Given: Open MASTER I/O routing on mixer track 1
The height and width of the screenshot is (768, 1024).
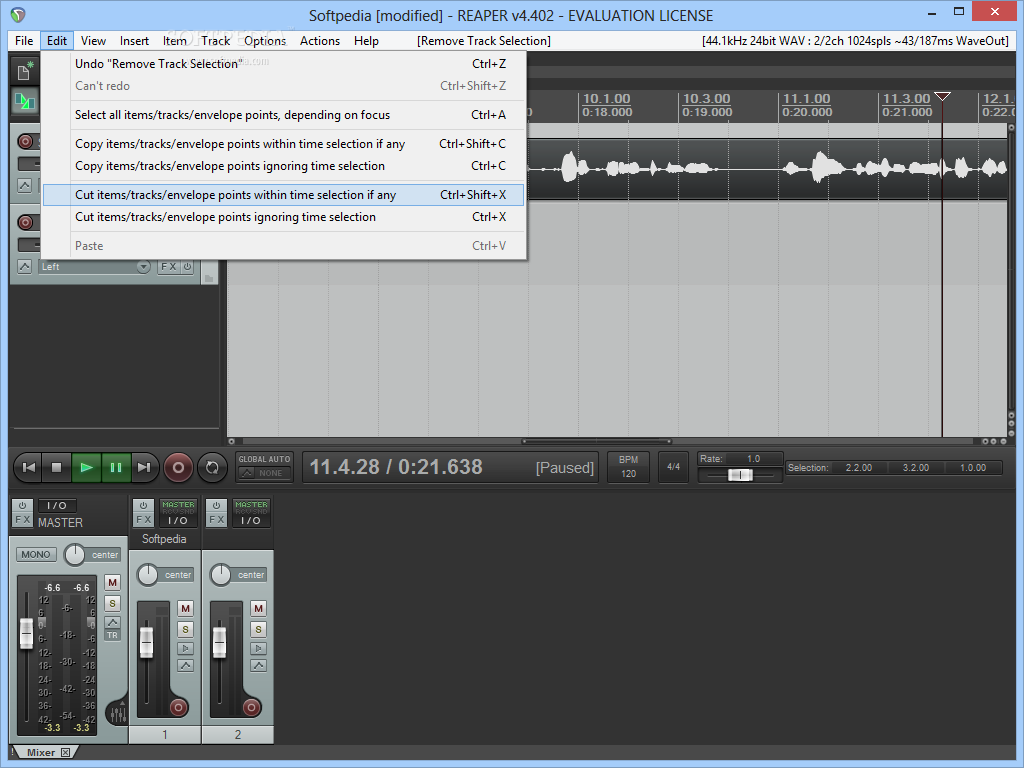Looking at the screenshot, I should click(178, 513).
